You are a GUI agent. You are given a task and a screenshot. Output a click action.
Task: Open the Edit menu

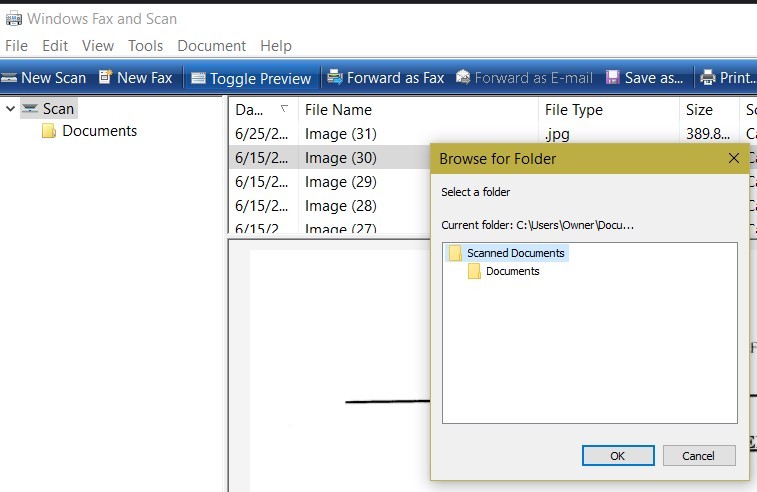point(55,45)
